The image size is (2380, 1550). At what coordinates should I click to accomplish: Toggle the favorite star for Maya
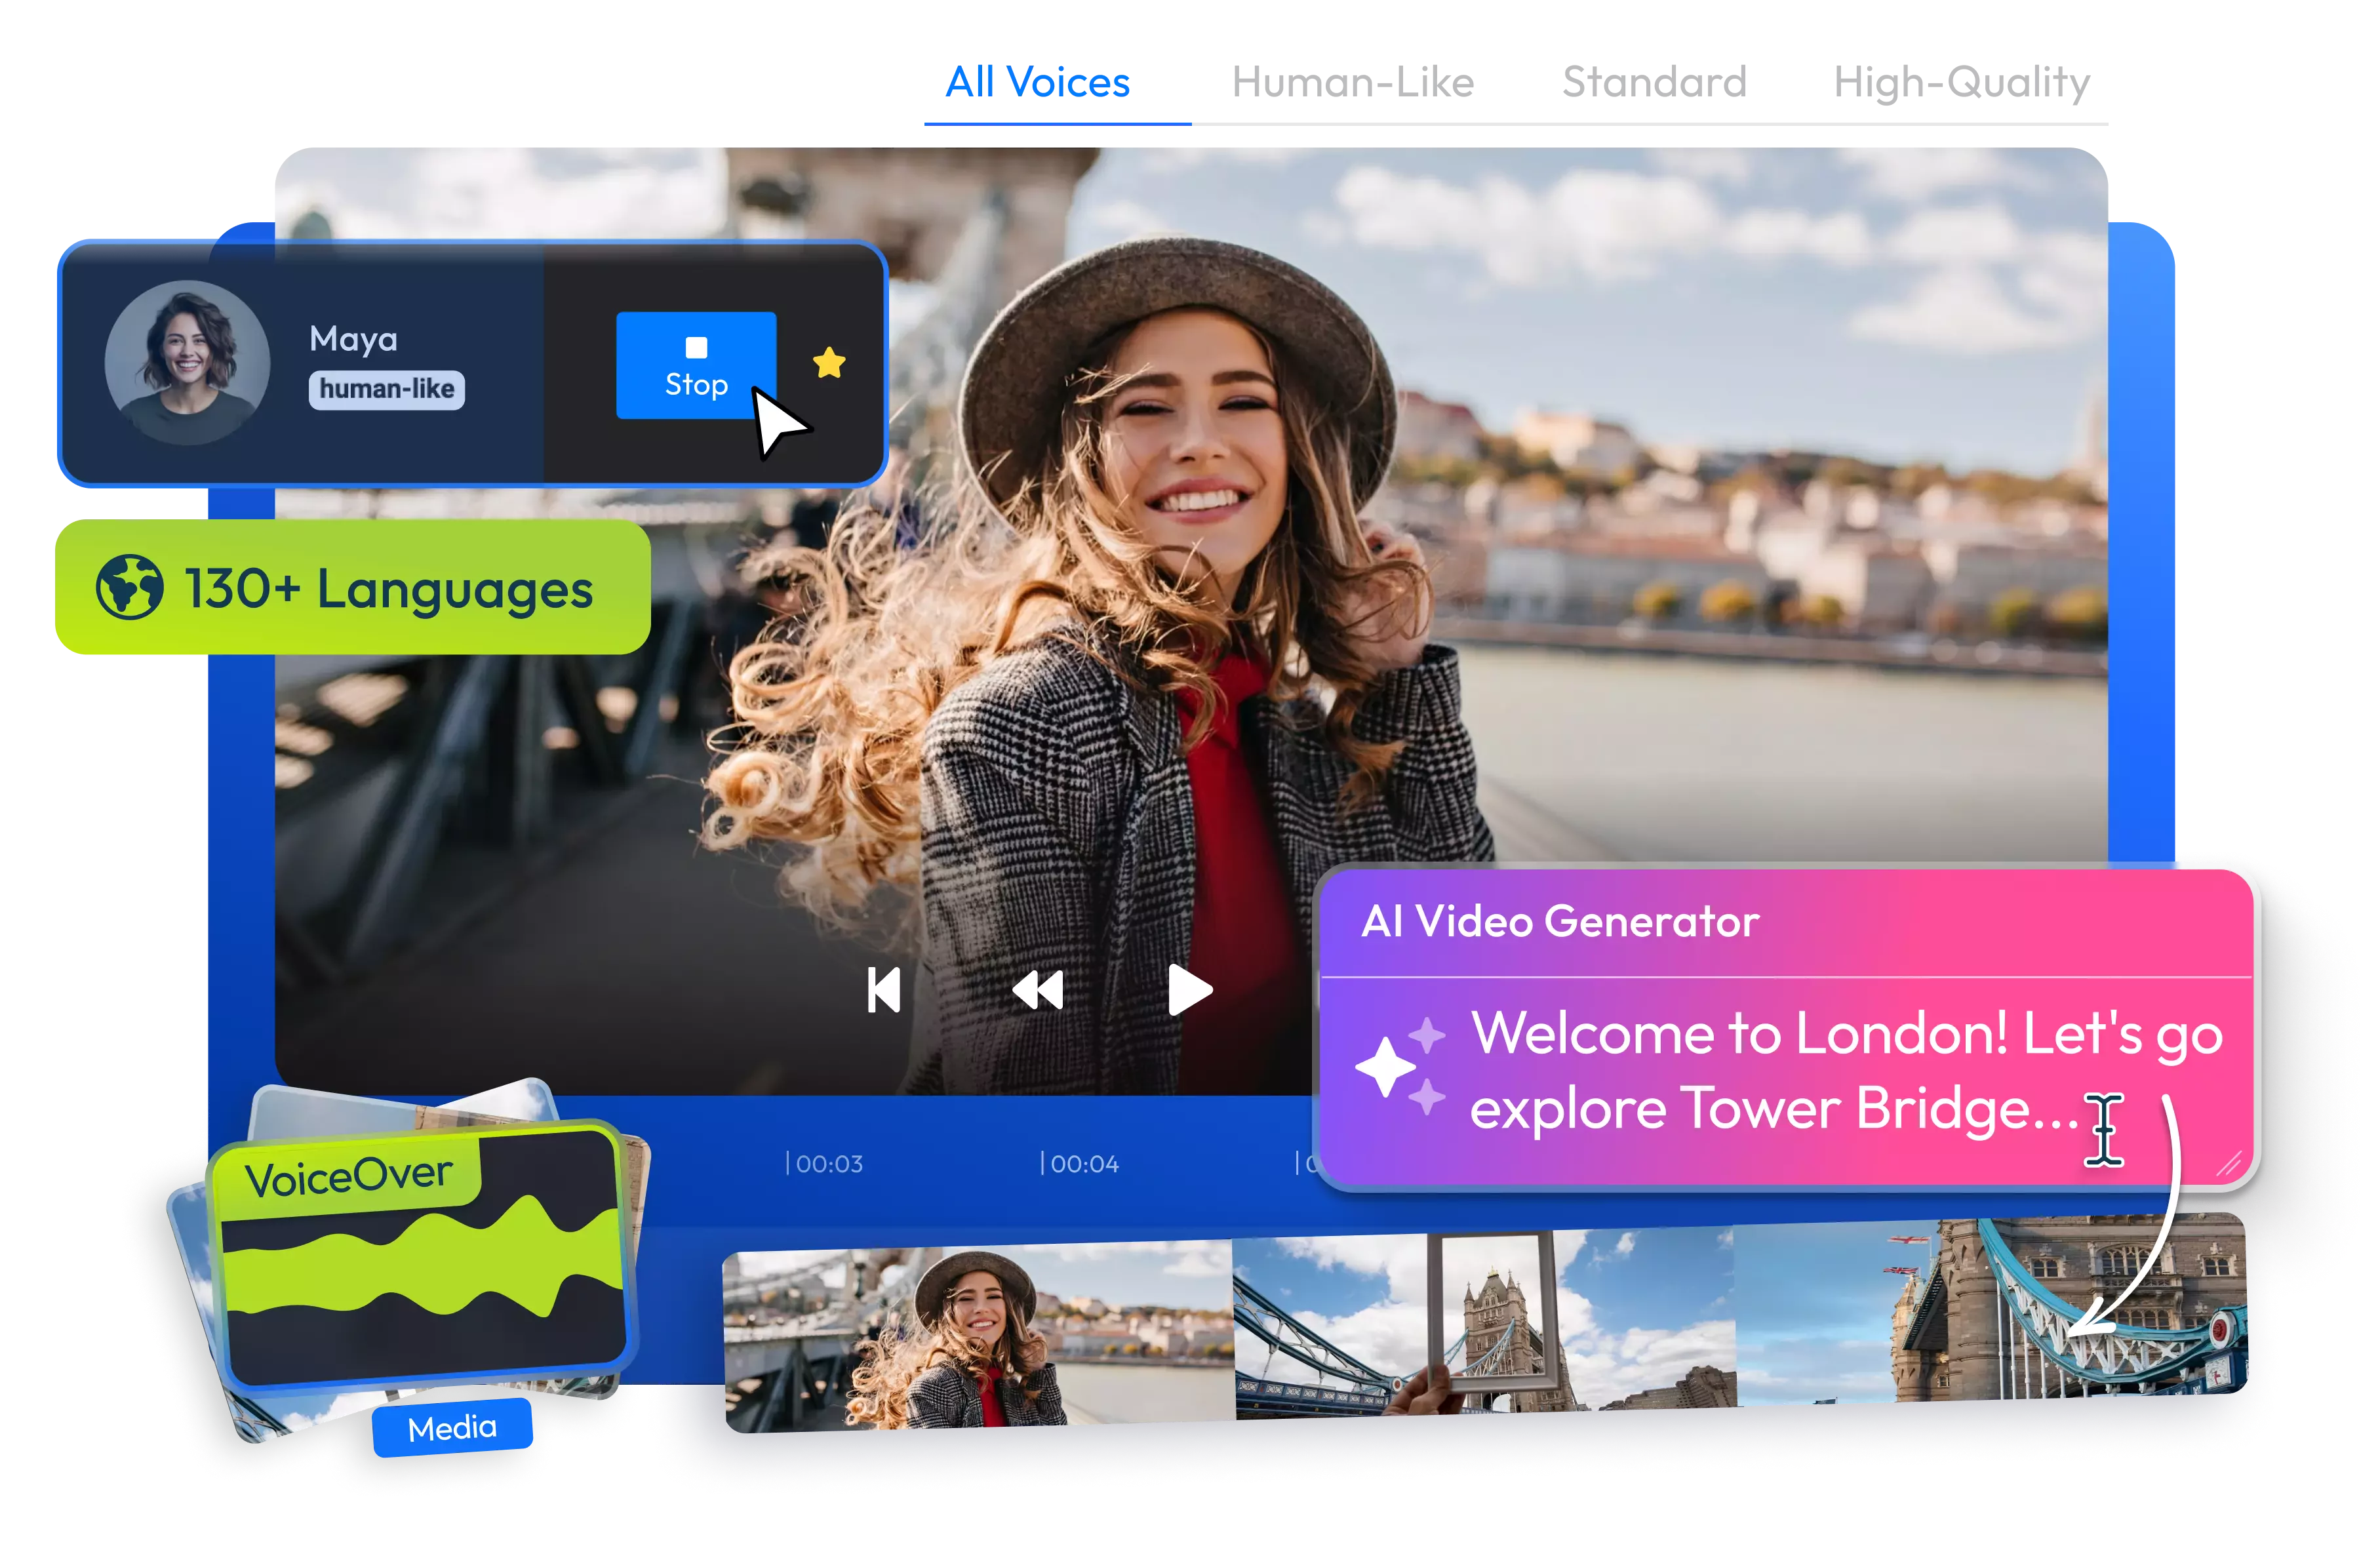point(829,363)
